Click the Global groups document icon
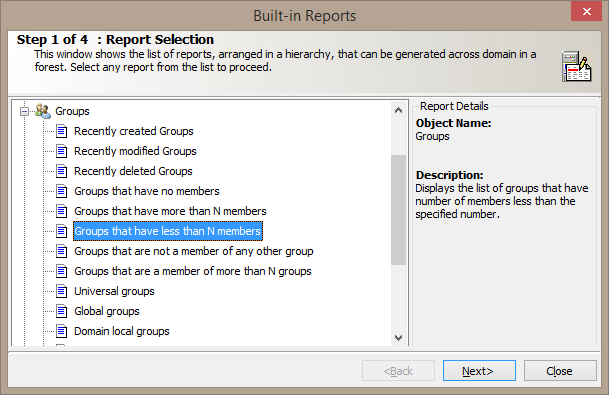This screenshot has width=609, height=395. 61,311
